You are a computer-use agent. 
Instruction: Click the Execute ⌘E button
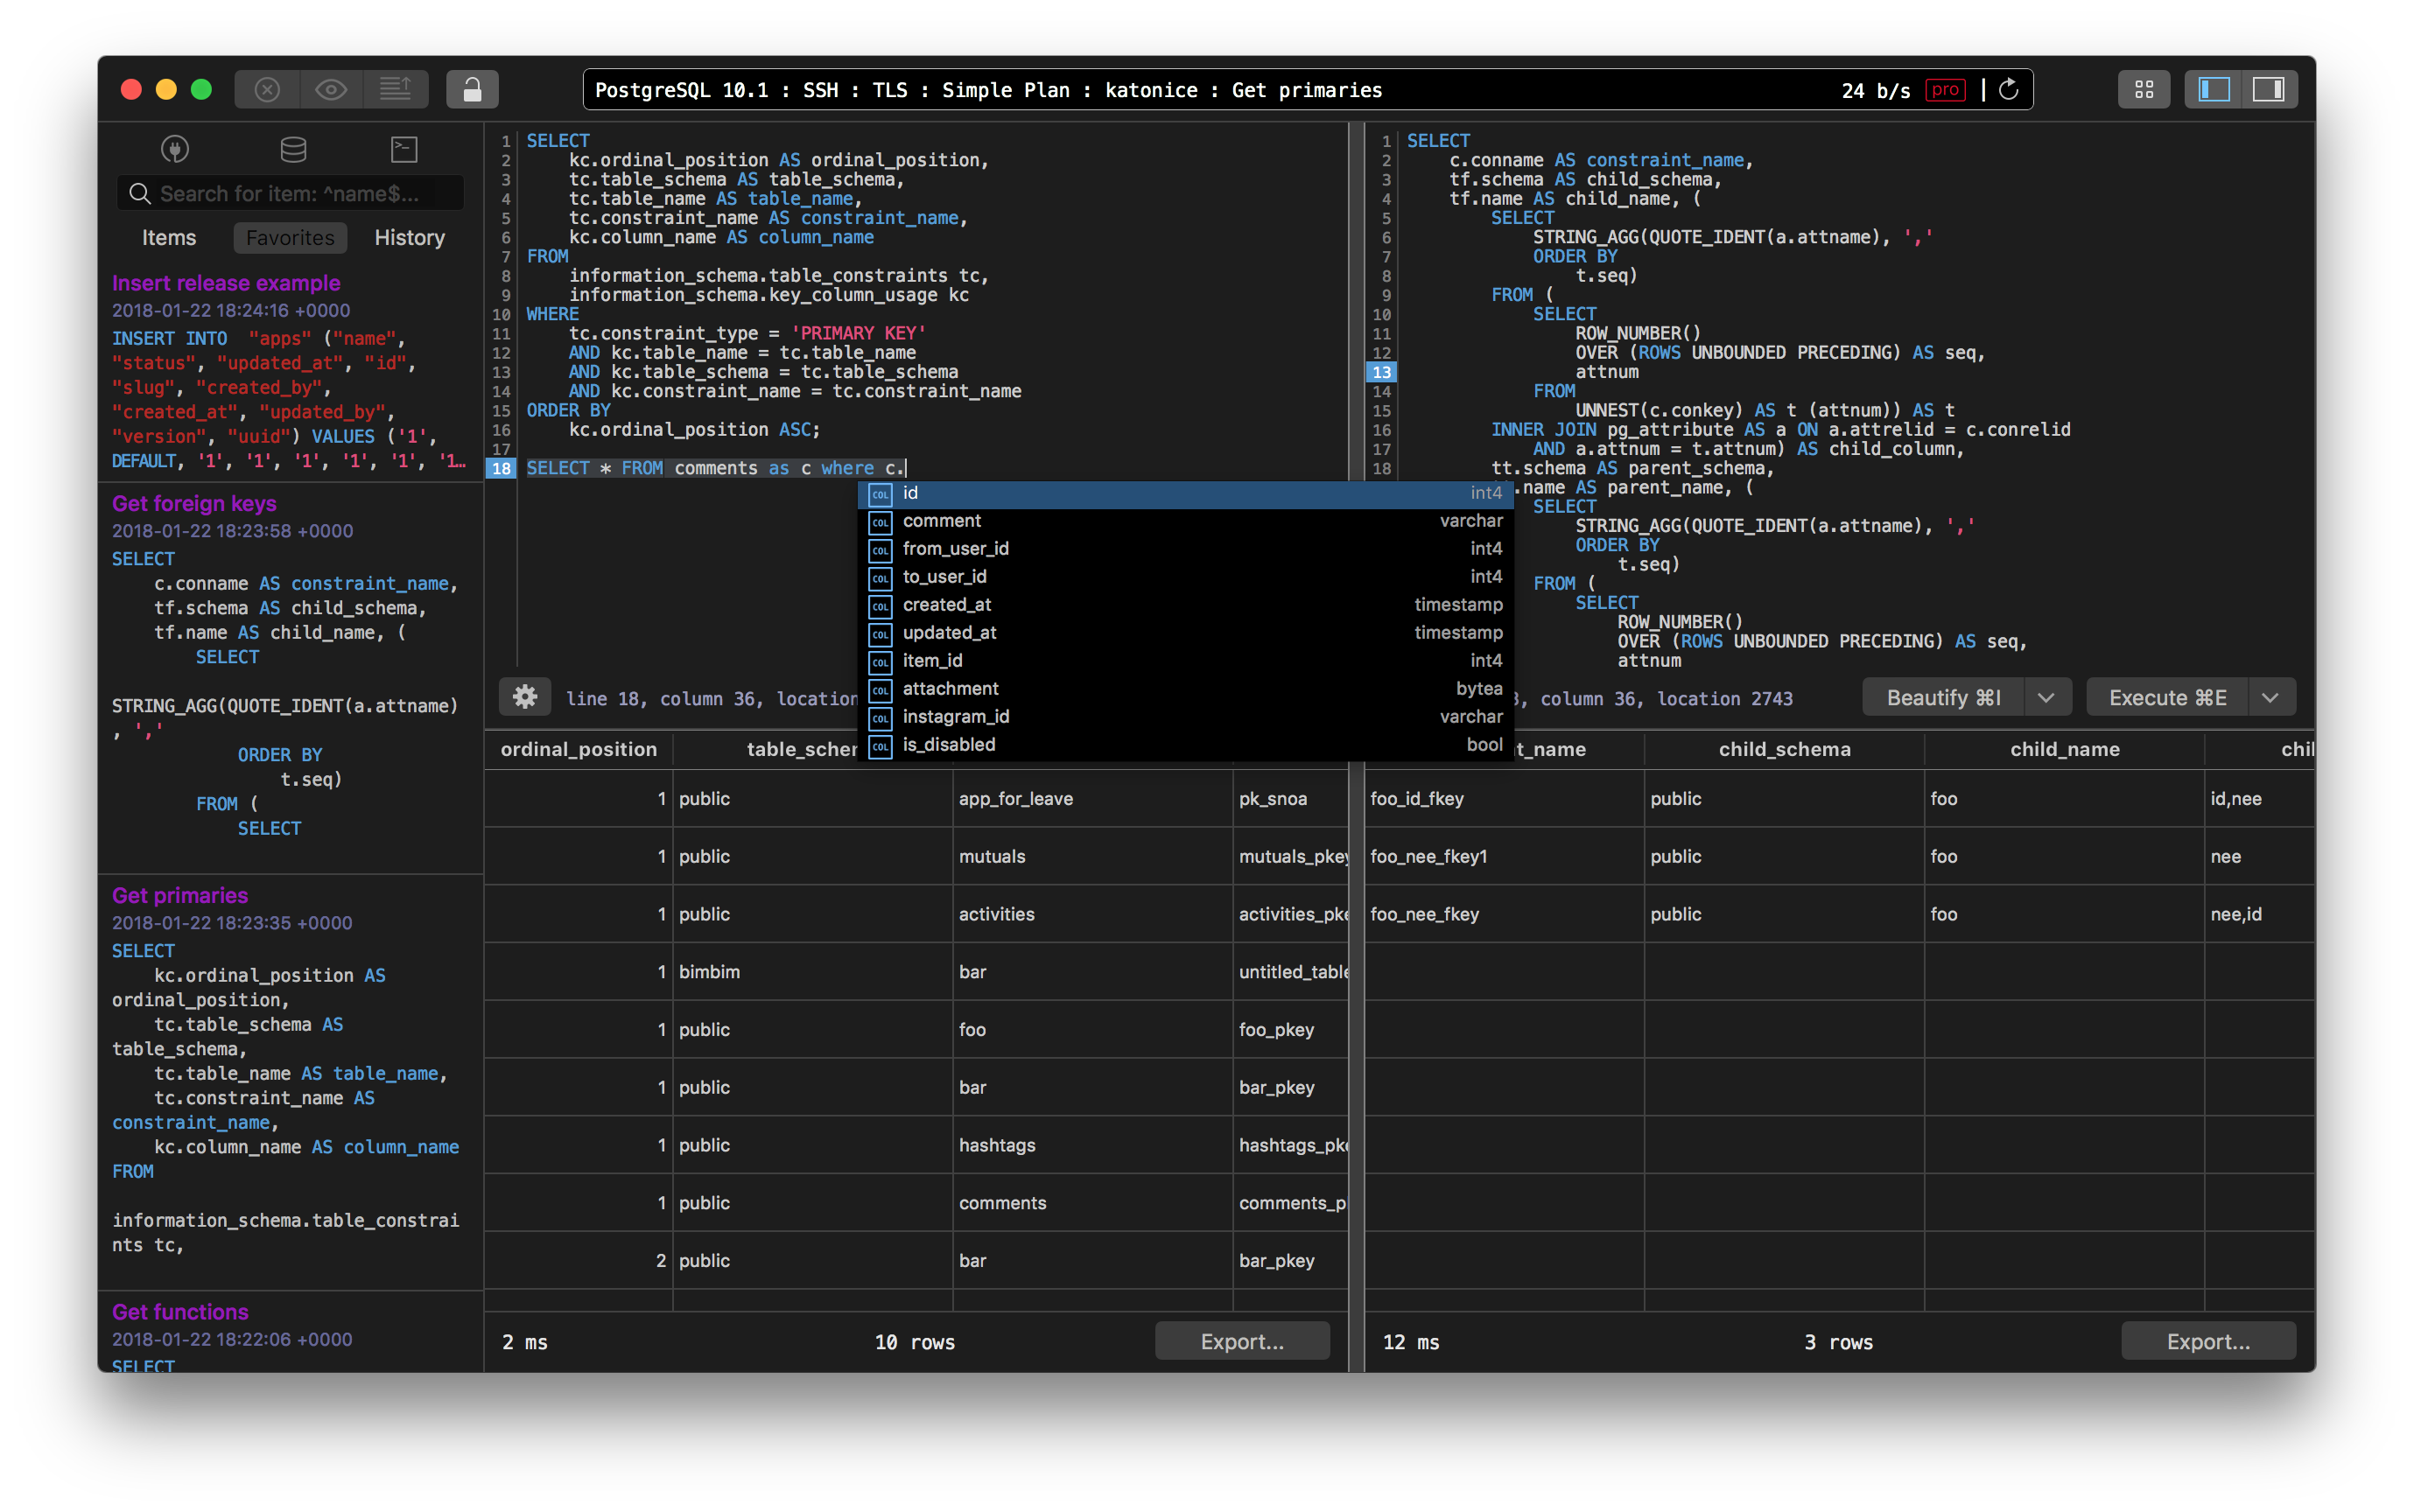click(2167, 698)
